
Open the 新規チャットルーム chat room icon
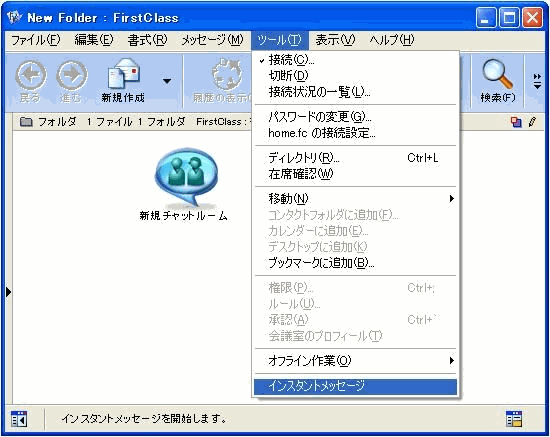tap(186, 177)
